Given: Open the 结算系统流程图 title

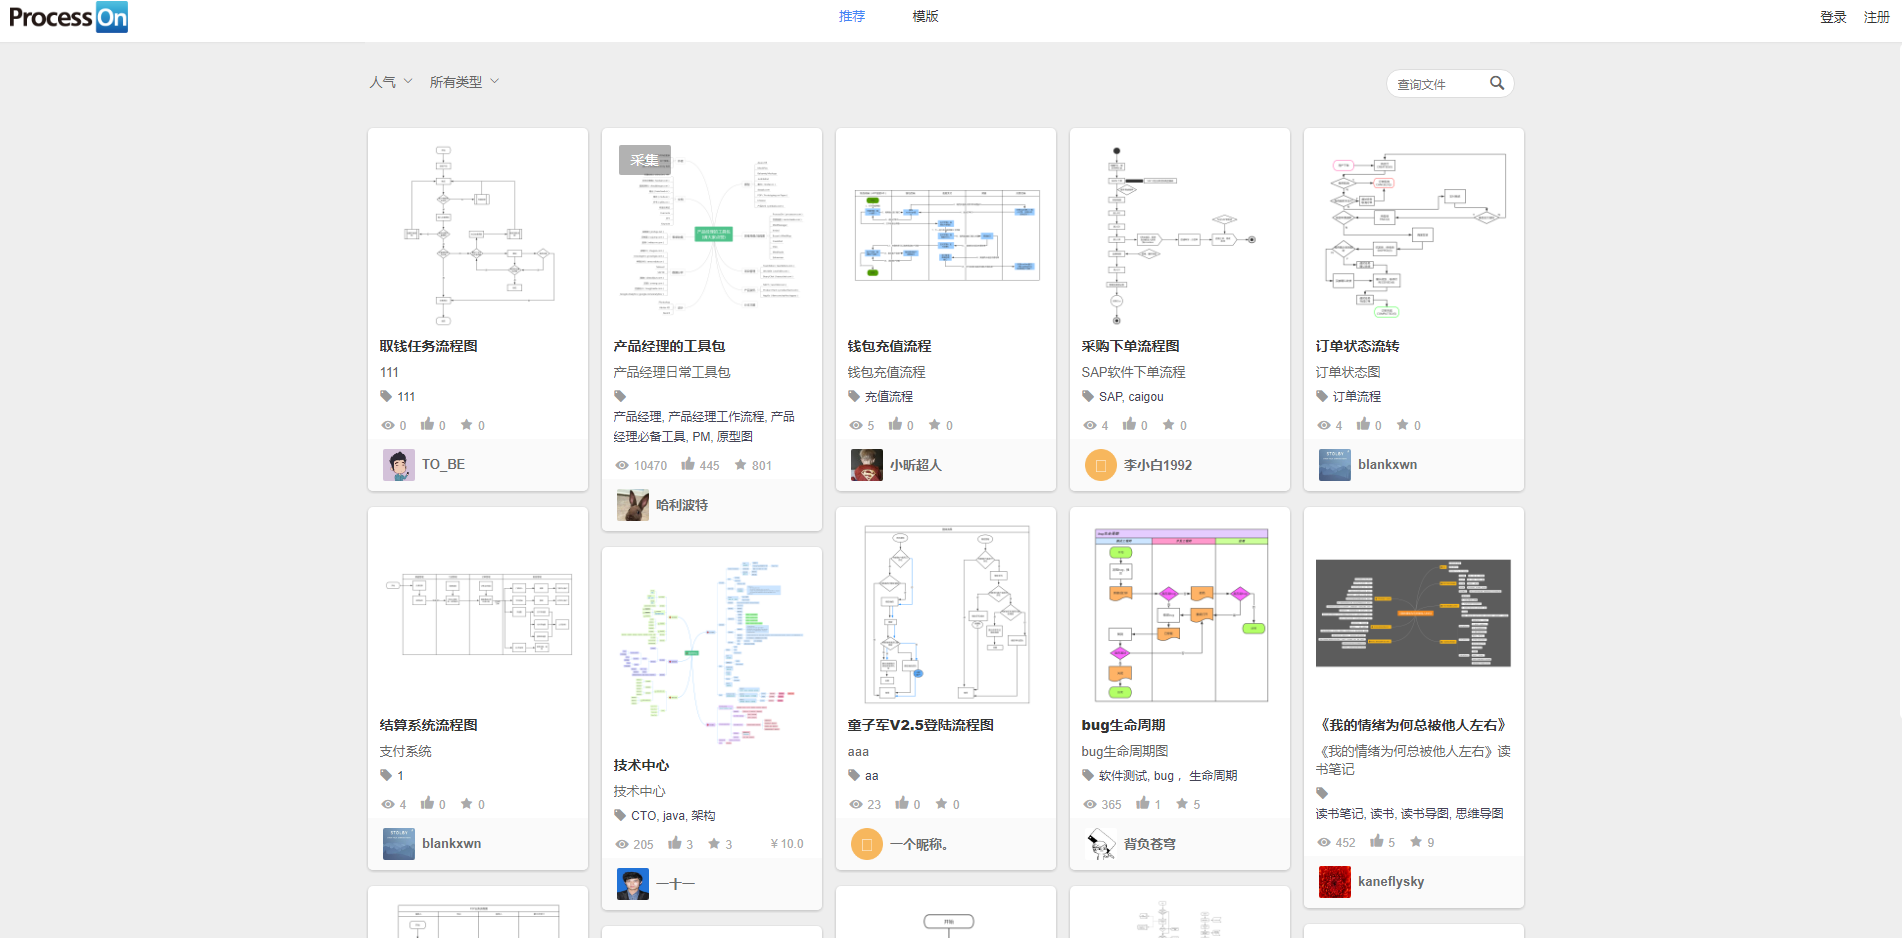Looking at the screenshot, I should [x=428, y=725].
